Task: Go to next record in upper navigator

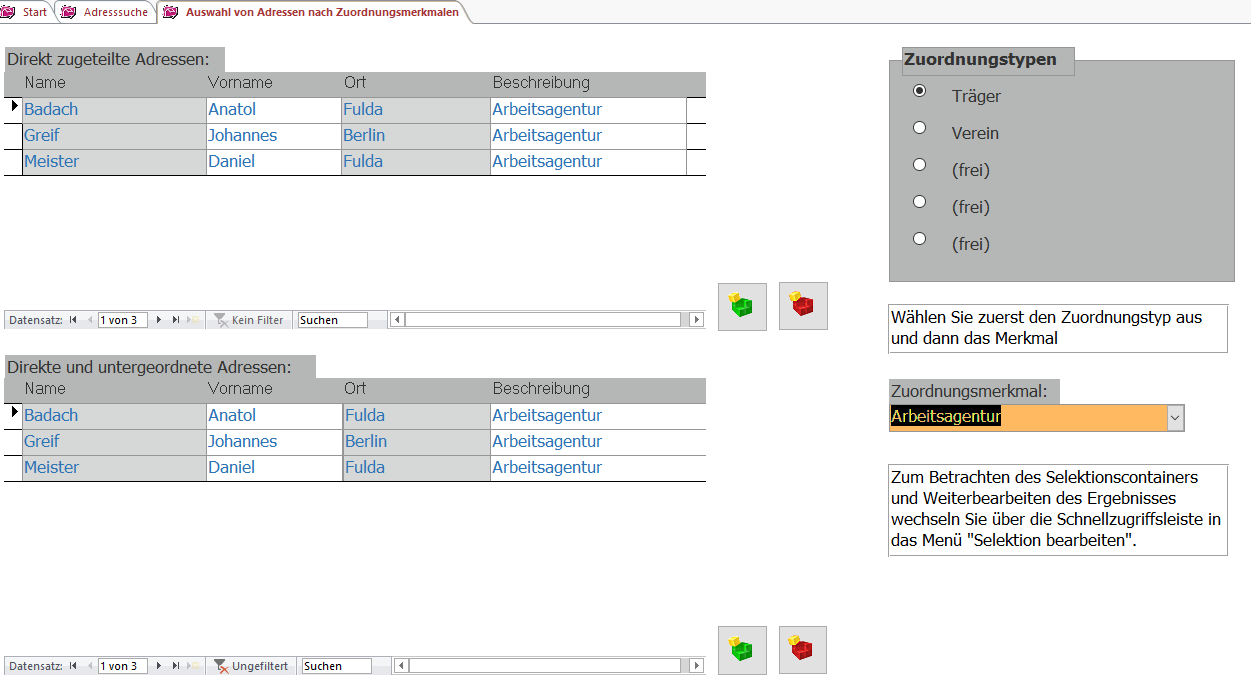Action: (158, 320)
